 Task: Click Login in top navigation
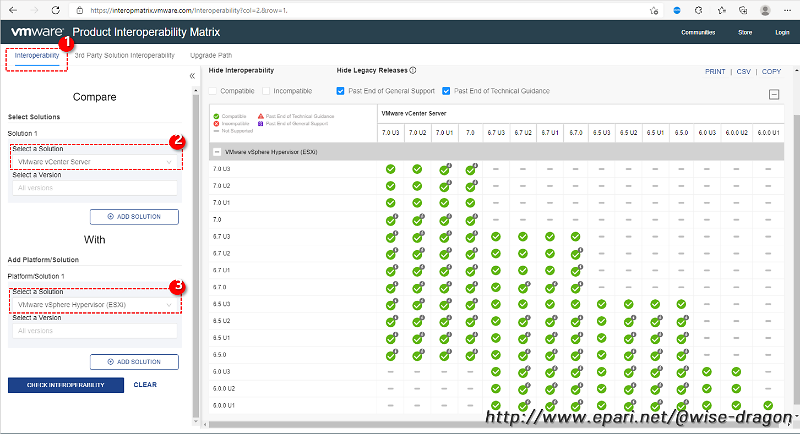pos(782,32)
